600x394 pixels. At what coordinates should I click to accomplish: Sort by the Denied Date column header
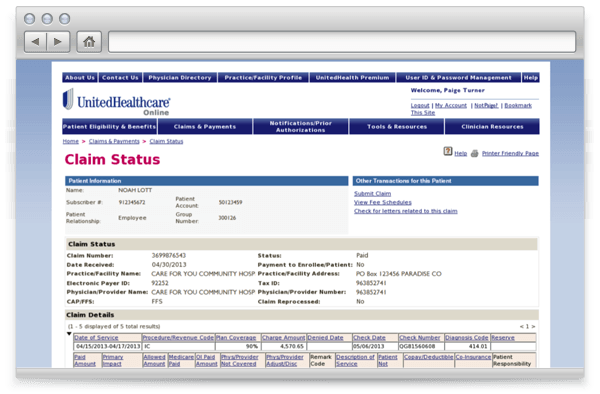click(x=325, y=338)
